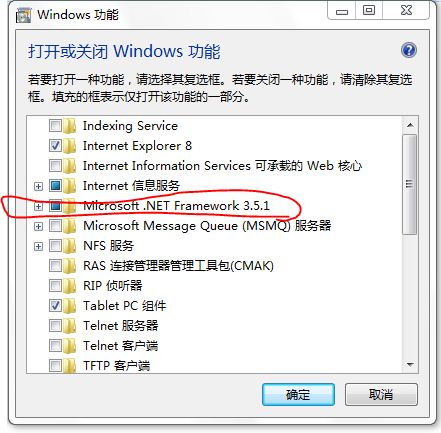
Task: Uncheck the Internet Explorer 8 checkbox
Action: coord(55,146)
